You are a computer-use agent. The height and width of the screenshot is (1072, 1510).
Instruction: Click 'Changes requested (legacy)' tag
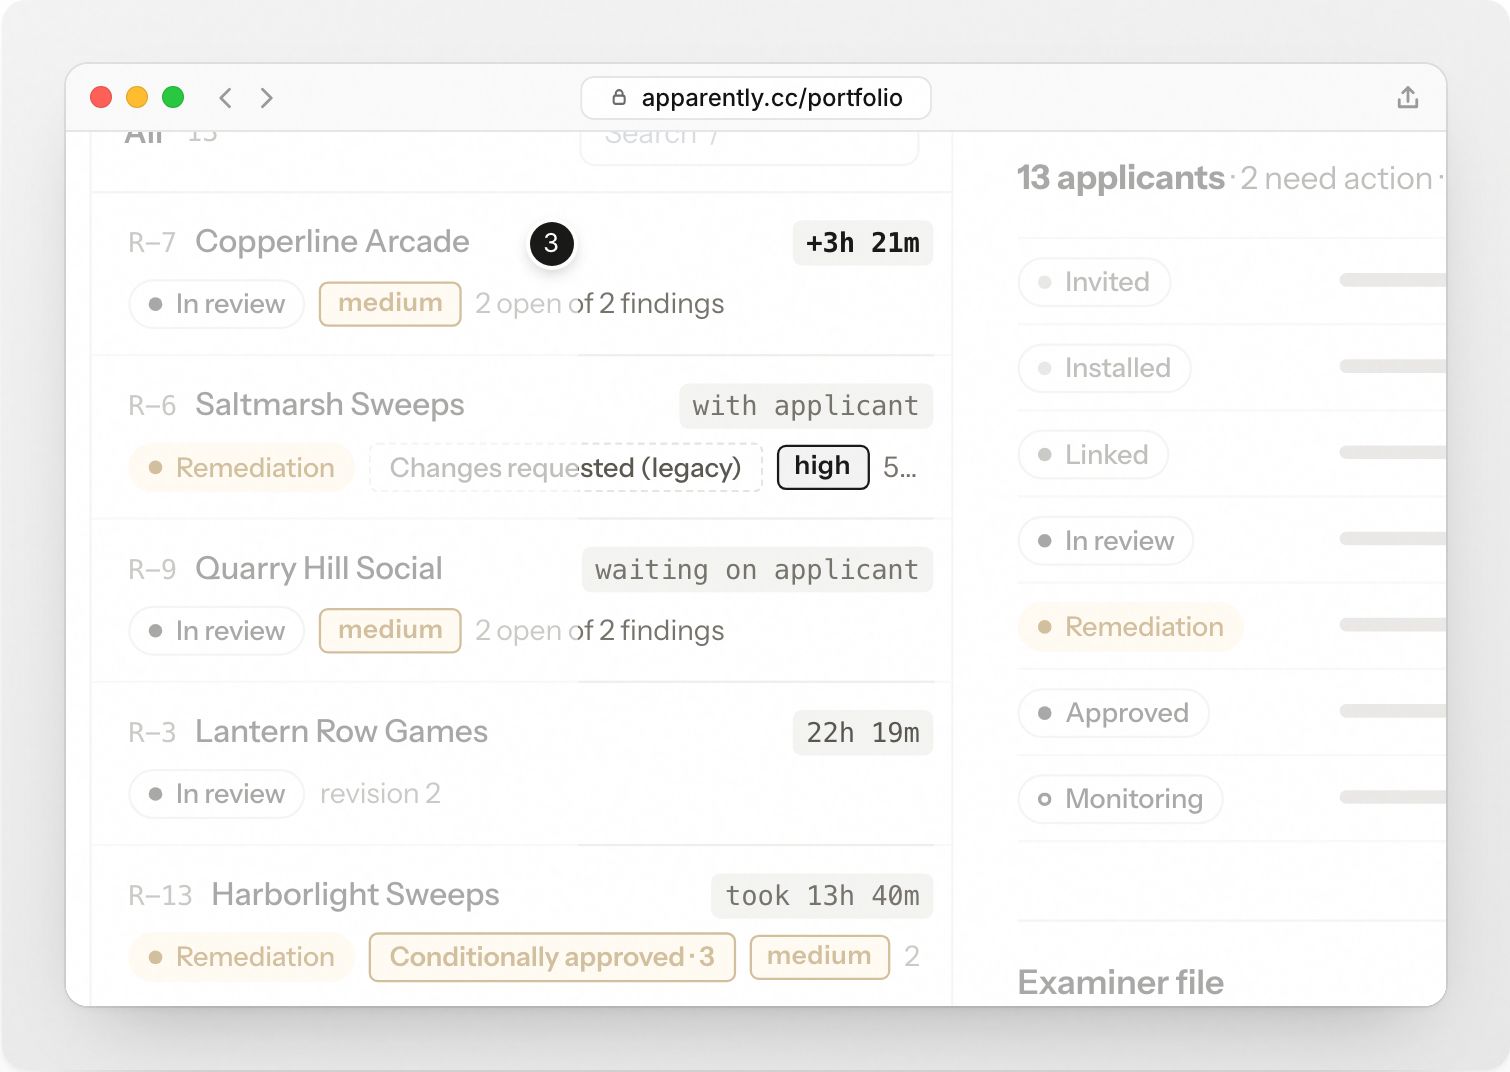pyautogui.click(x=566, y=467)
